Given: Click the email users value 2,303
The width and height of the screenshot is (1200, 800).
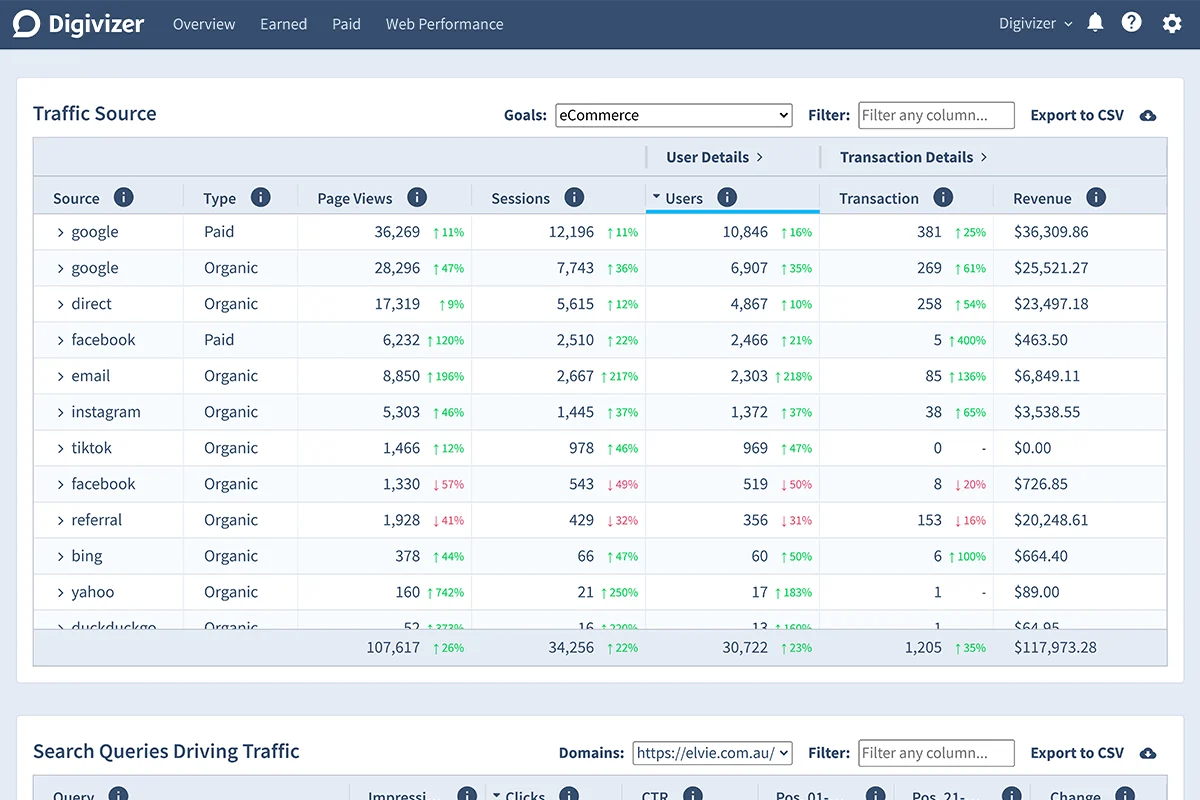Looking at the screenshot, I should click(x=749, y=376).
